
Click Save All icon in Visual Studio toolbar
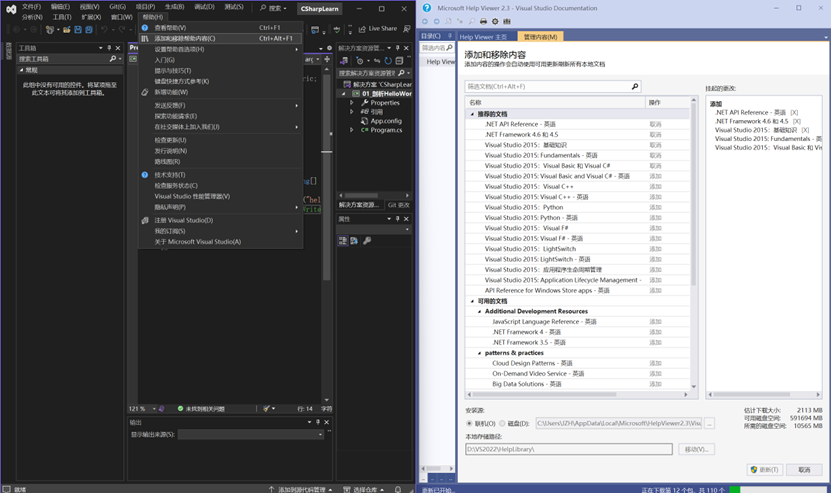point(89,30)
